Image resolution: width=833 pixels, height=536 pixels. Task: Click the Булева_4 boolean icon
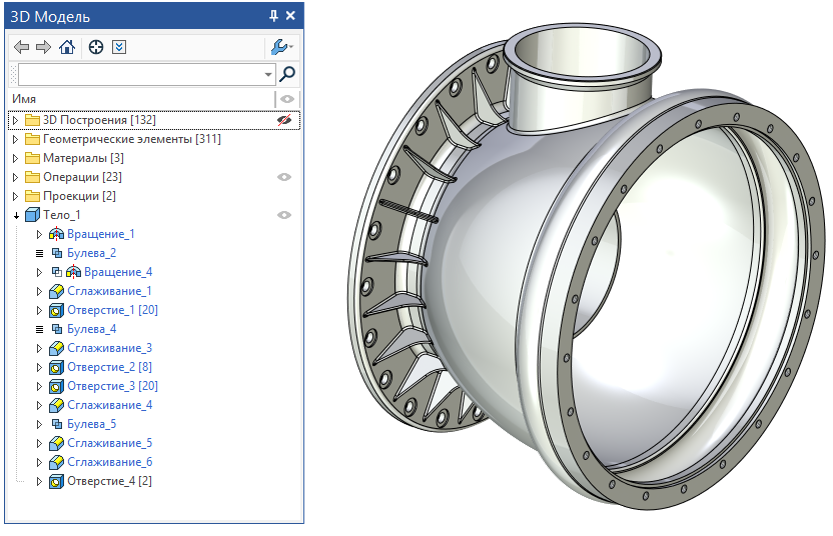pyautogui.click(x=57, y=329)
